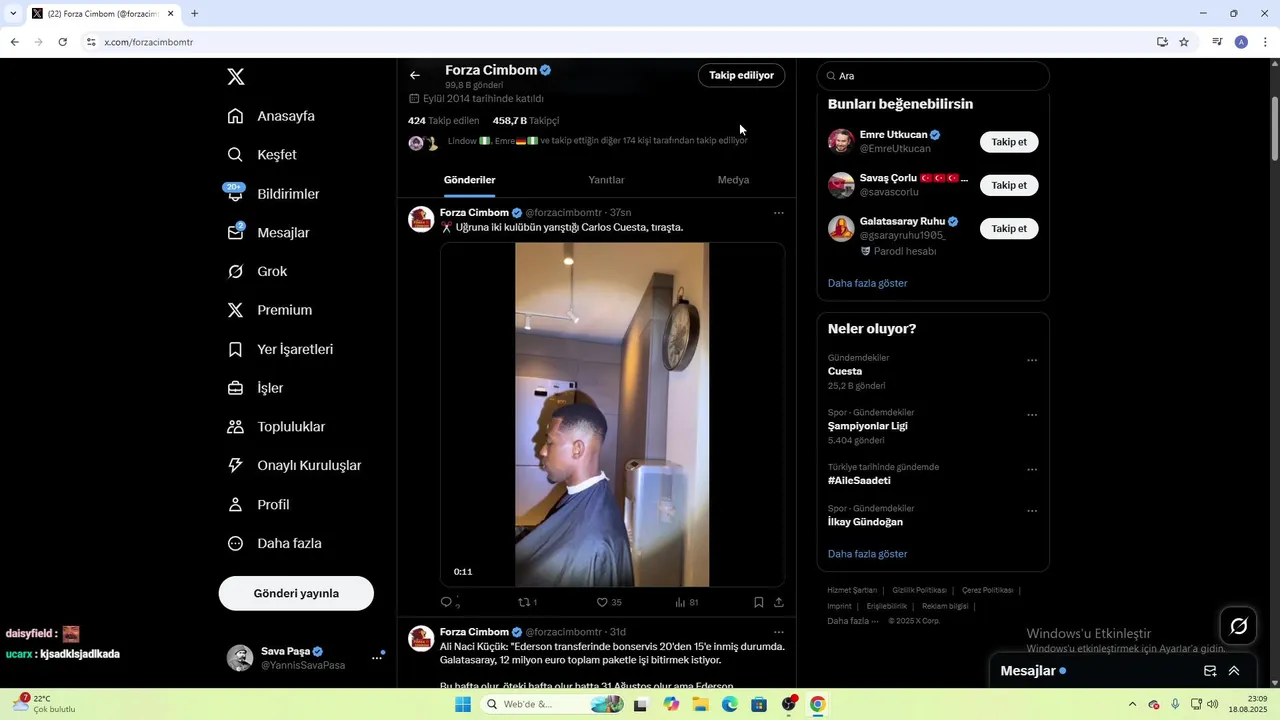Open Bildirimler notifications
1280x720 pixels.
[x=273, y=194]
